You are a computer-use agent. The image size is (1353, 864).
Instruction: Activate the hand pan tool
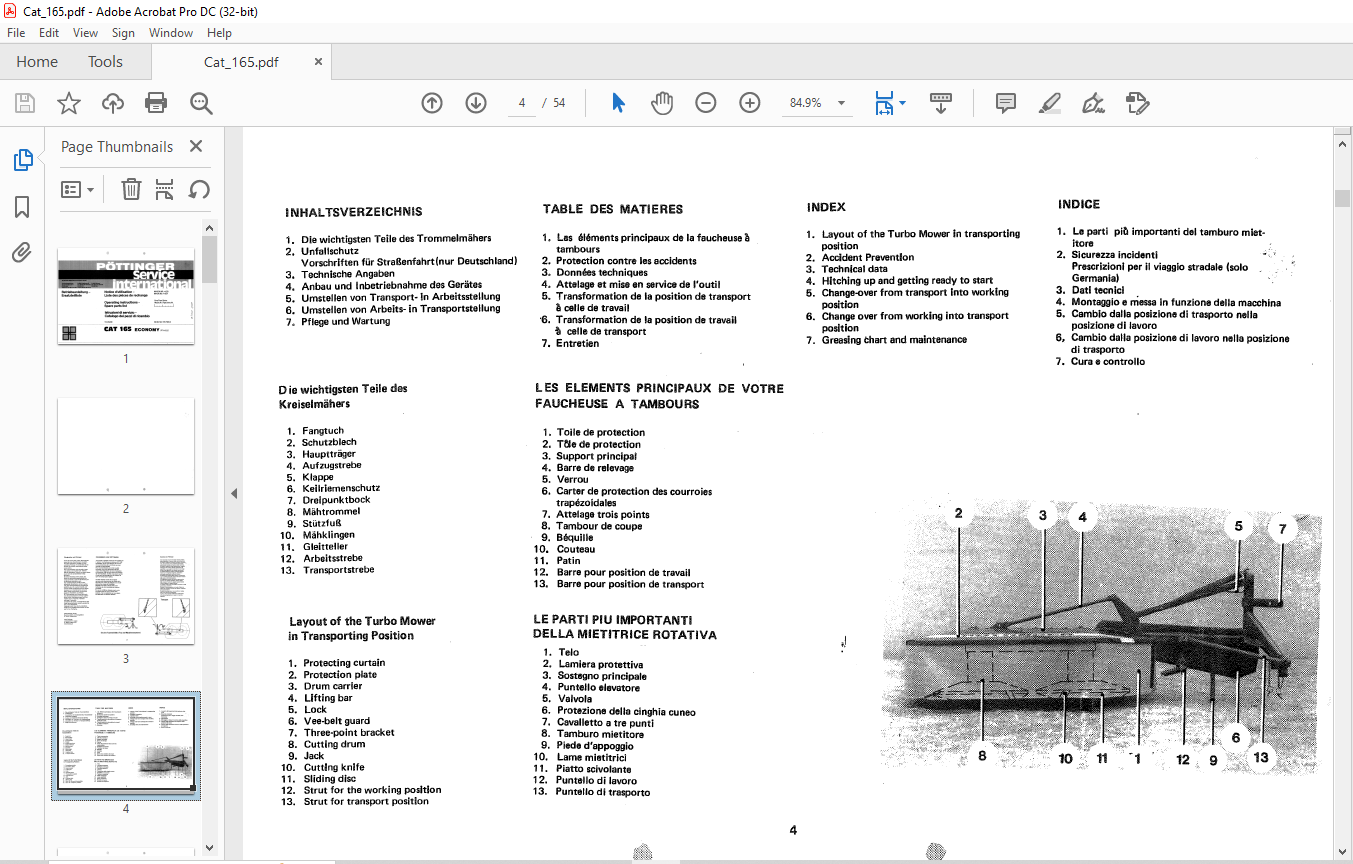pos(662,103)
